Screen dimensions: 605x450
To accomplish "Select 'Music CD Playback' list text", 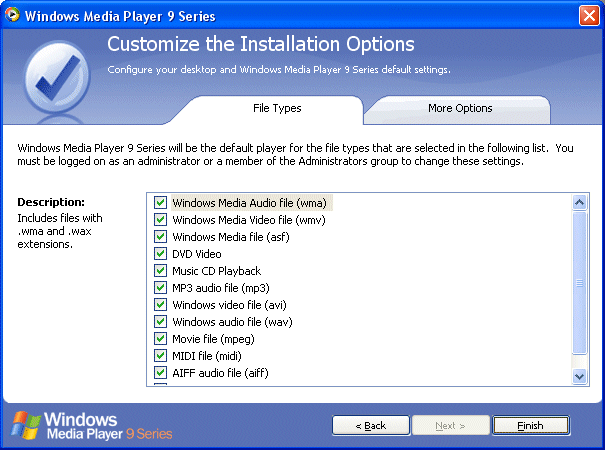I will [x=216, y=271].
